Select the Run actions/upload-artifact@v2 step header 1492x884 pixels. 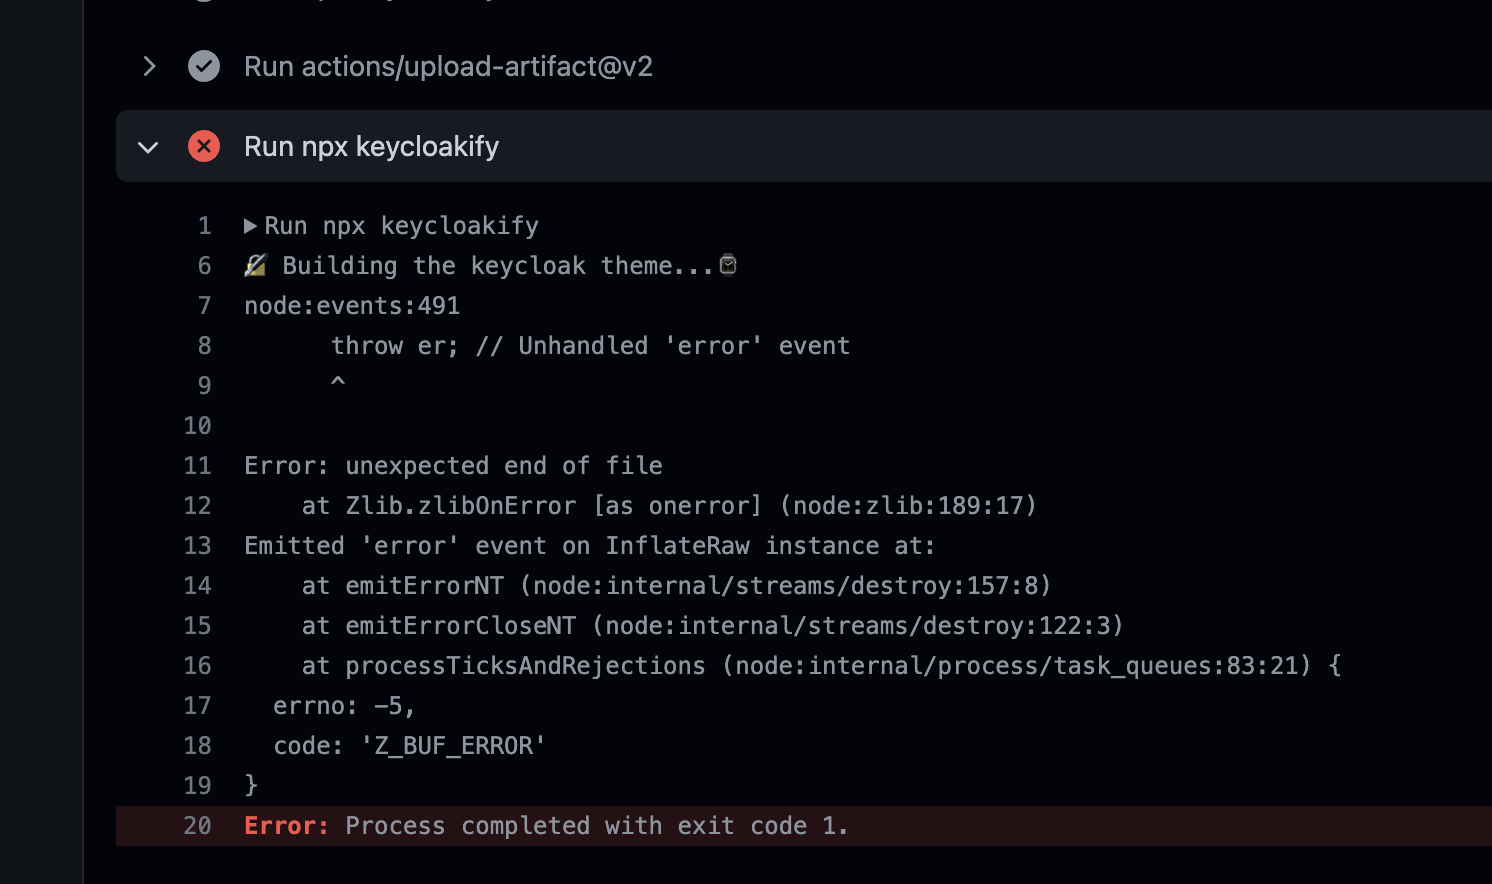tap(447, 66)
